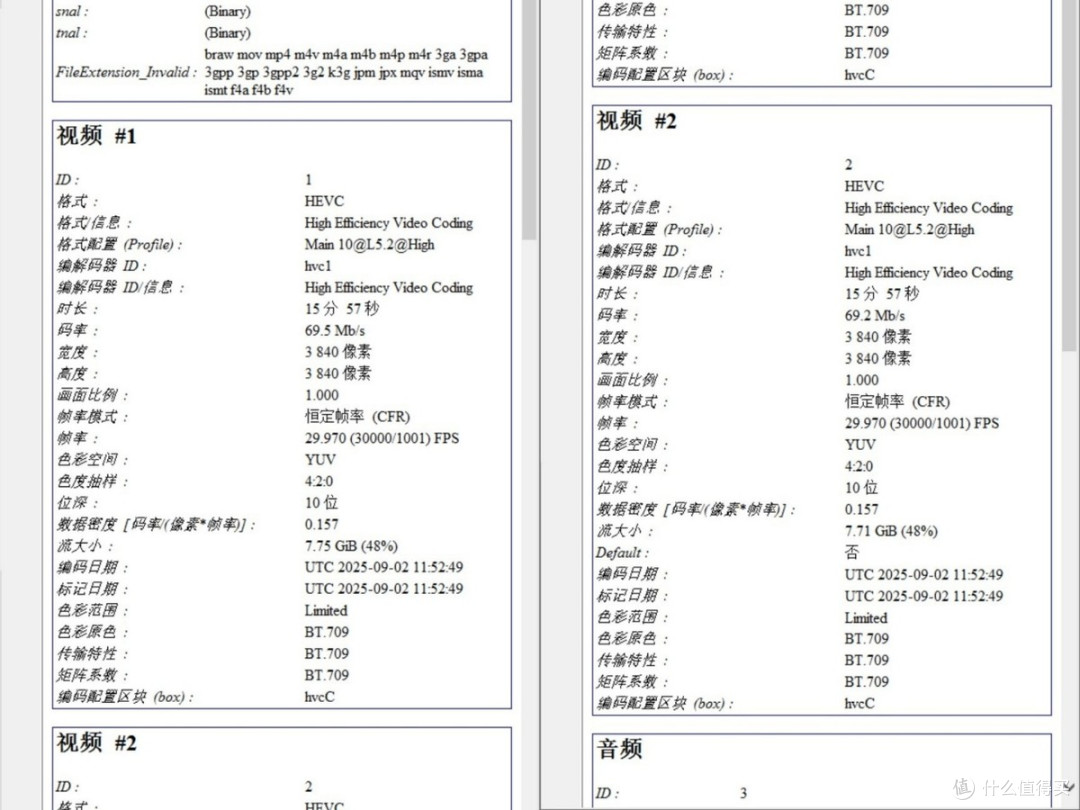Select the 音频 heading in right window
The image size is (1080, 810).
(620, 749)
